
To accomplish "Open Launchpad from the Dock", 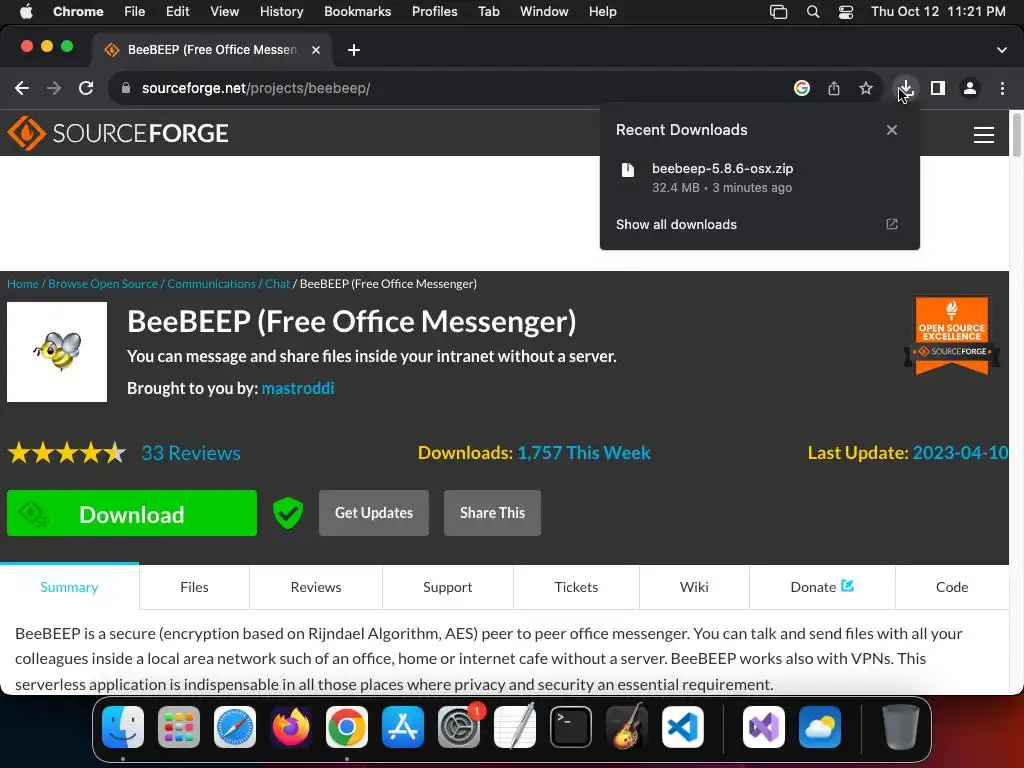I will click(x=179, y=727).
